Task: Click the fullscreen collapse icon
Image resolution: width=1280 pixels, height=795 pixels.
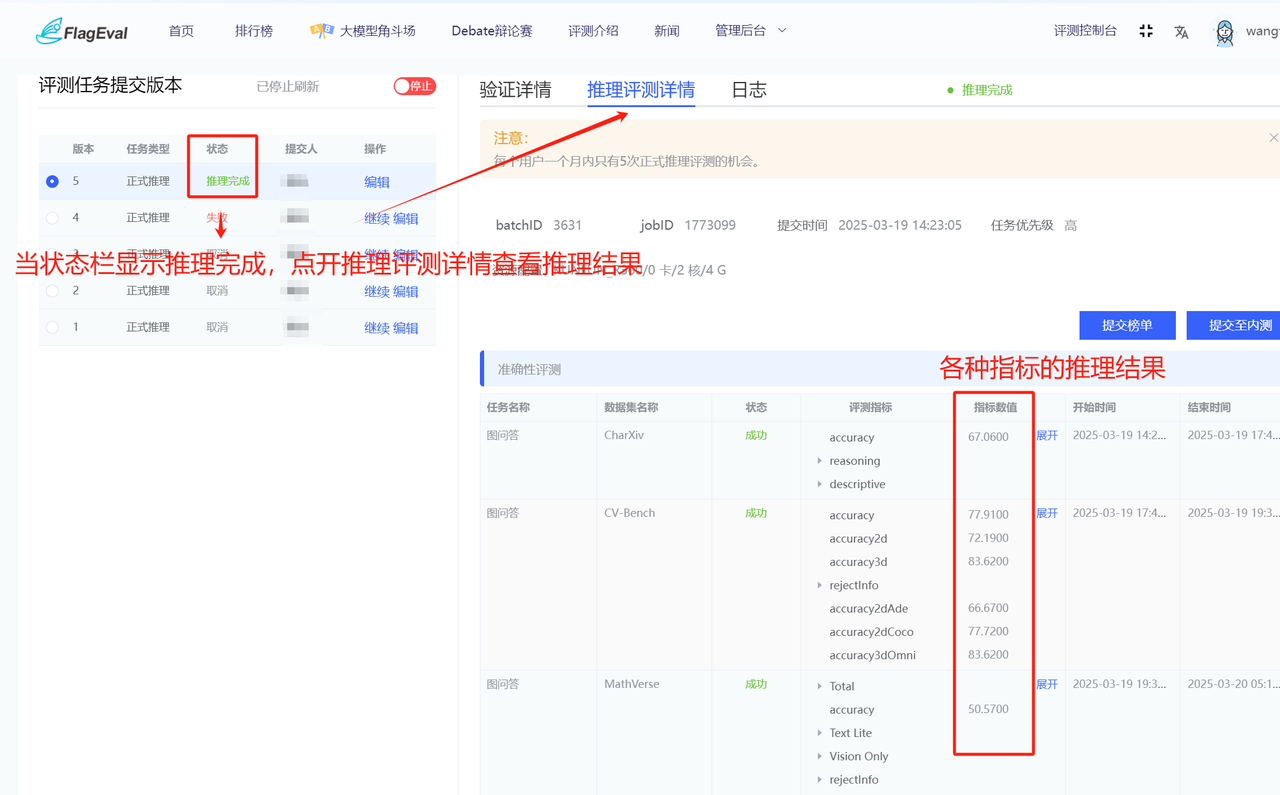Action: point(1146,31)
